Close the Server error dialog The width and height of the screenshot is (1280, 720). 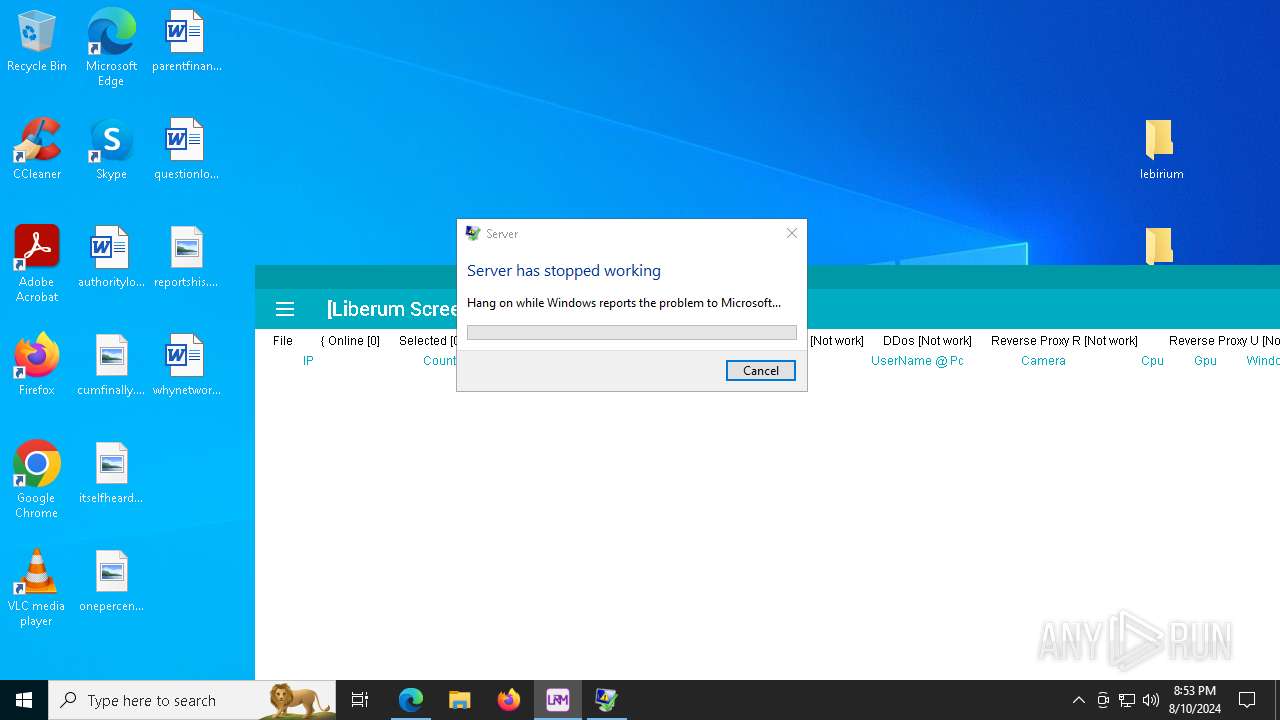pos(791,233)
